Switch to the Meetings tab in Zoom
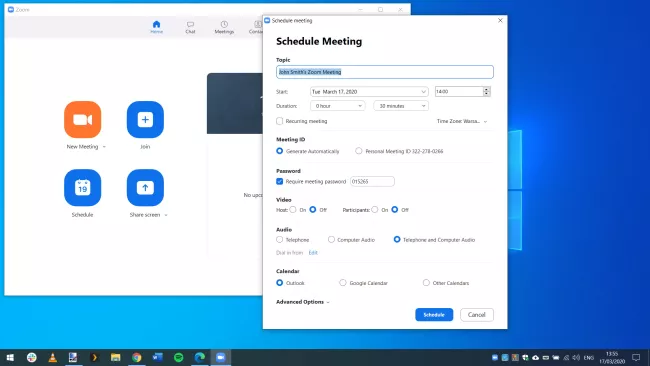This screenshot has width=650, height=366. [224, 27]
